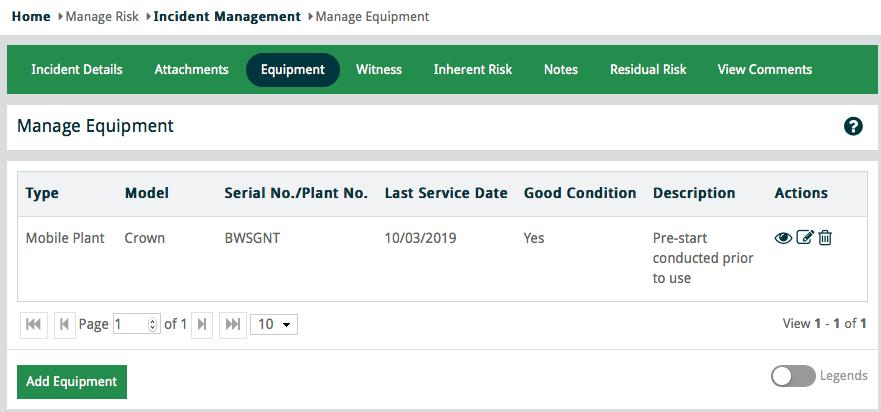Screen dimensions: 881x412
Task: Click the Incident Management breadcrumb link
Action: point(227,16)
